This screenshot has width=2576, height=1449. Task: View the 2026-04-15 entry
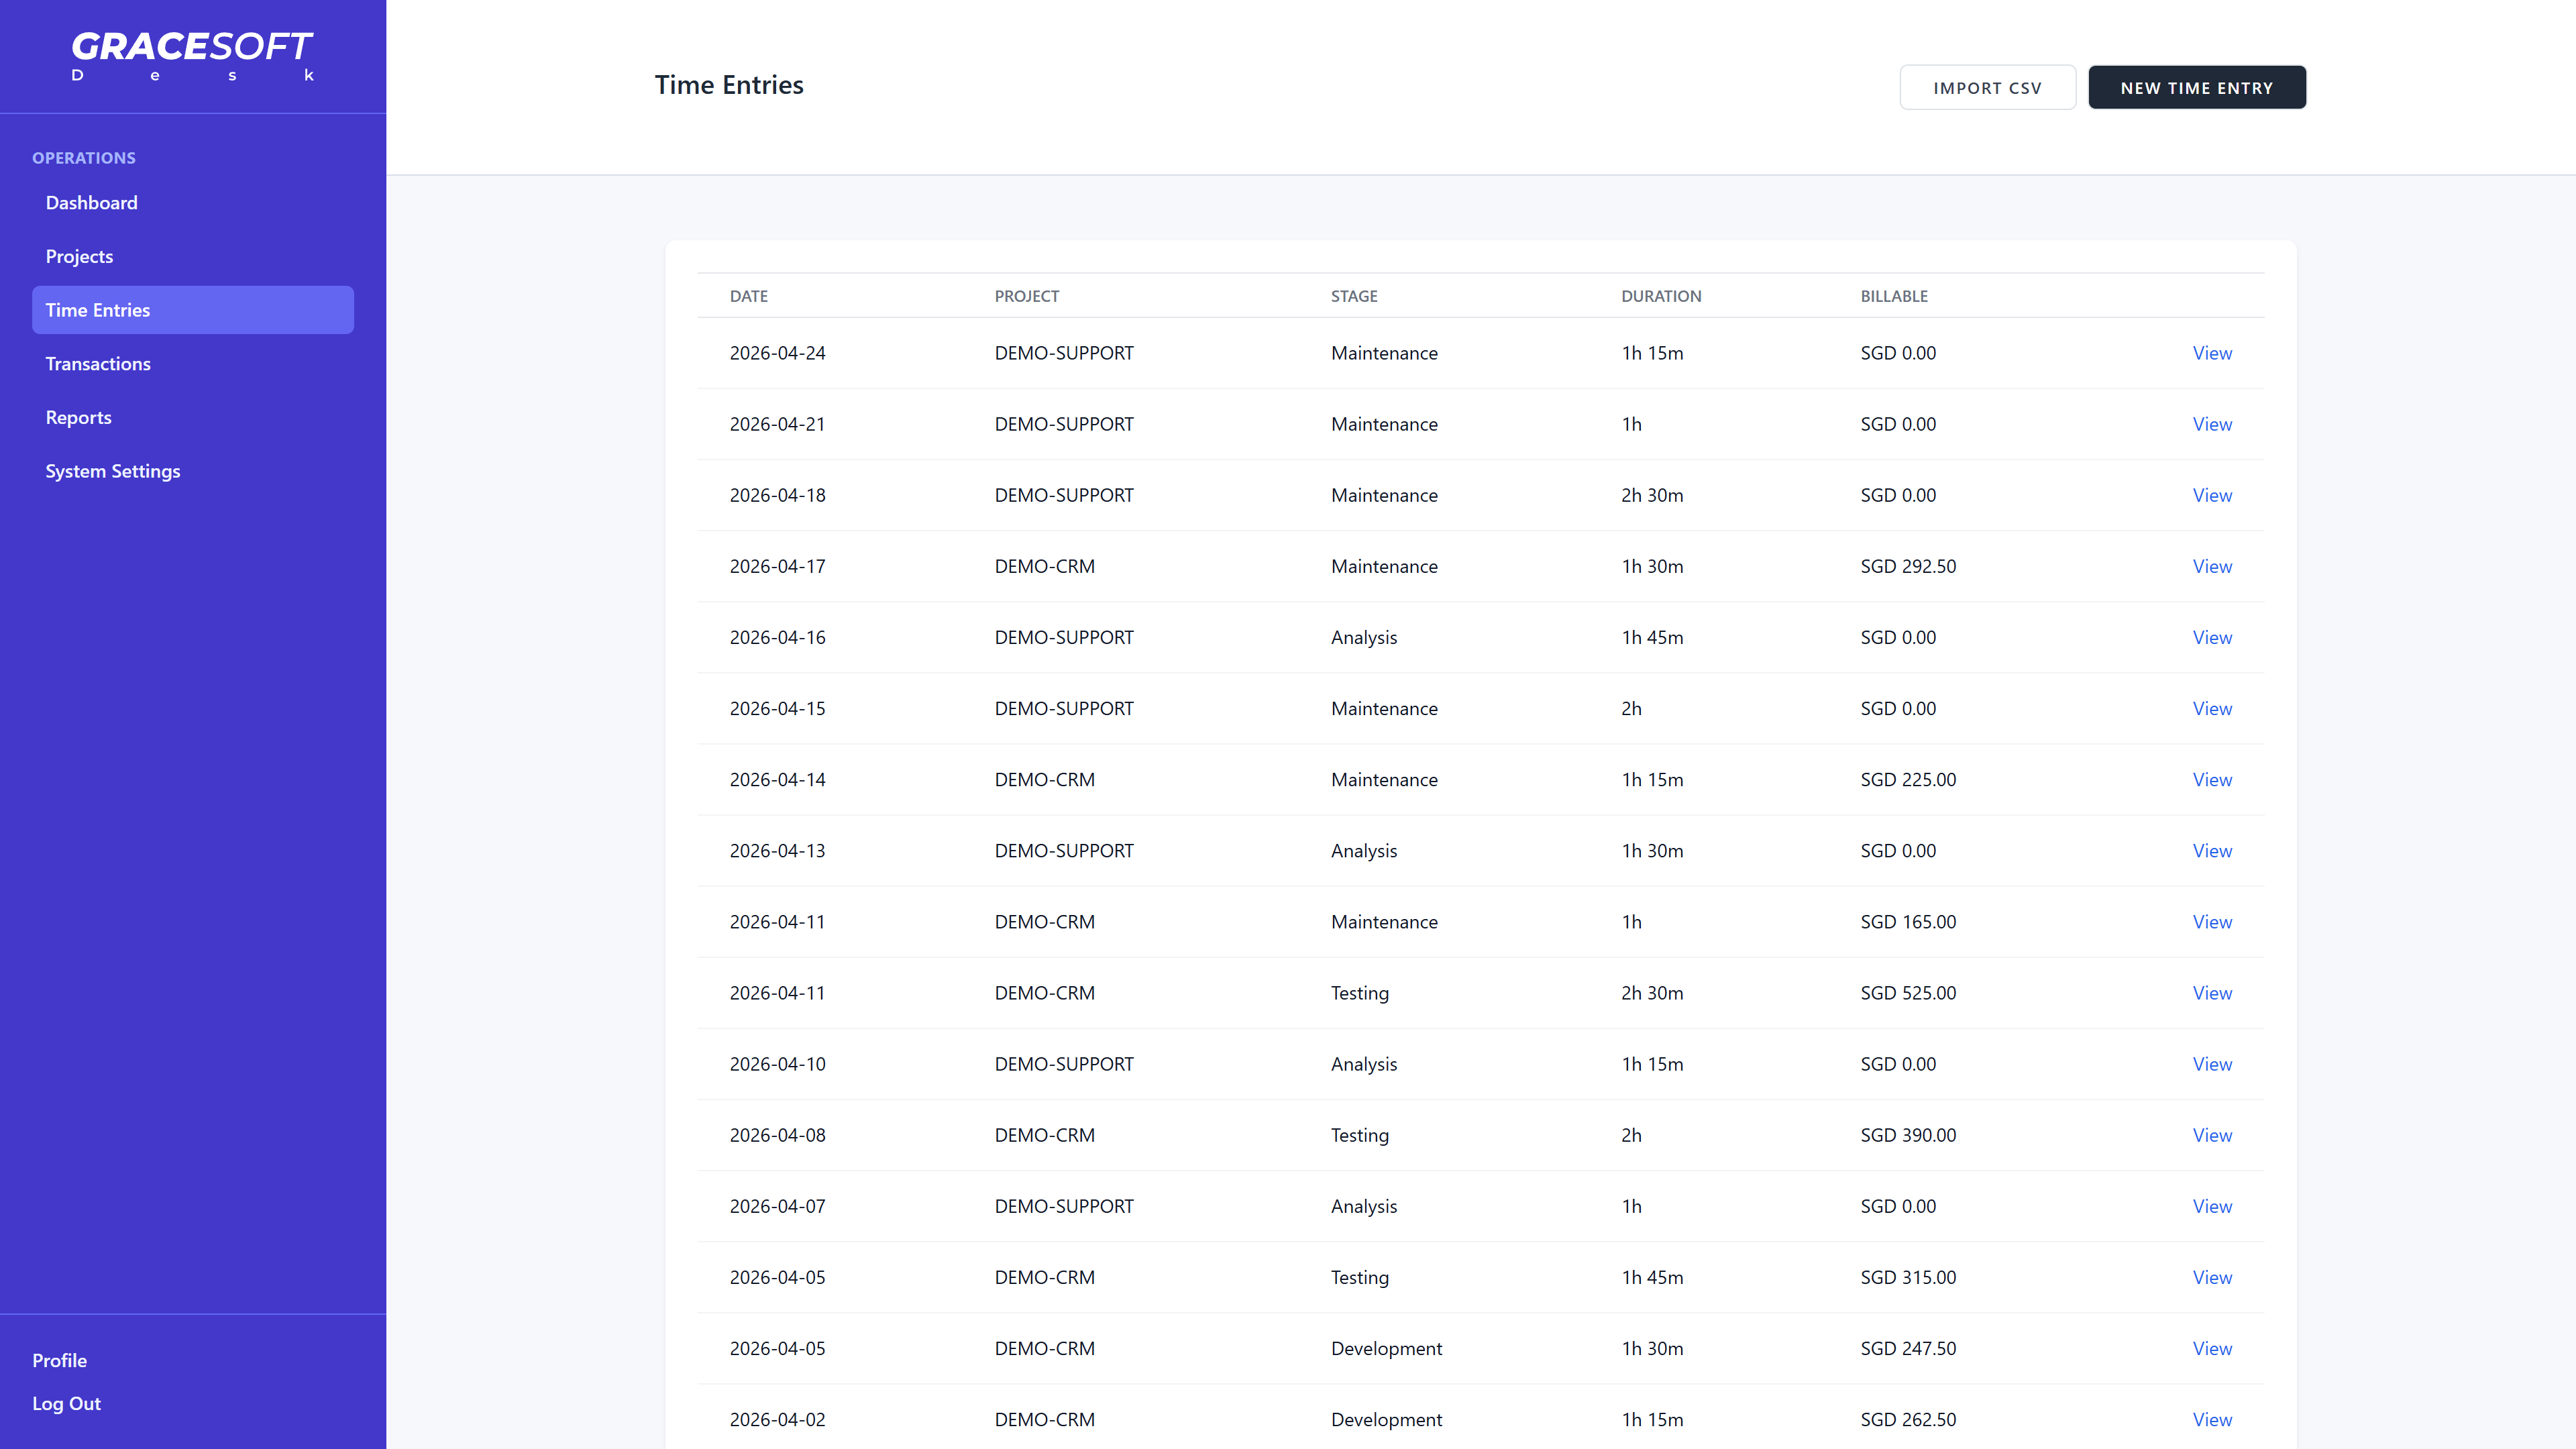2212,708
